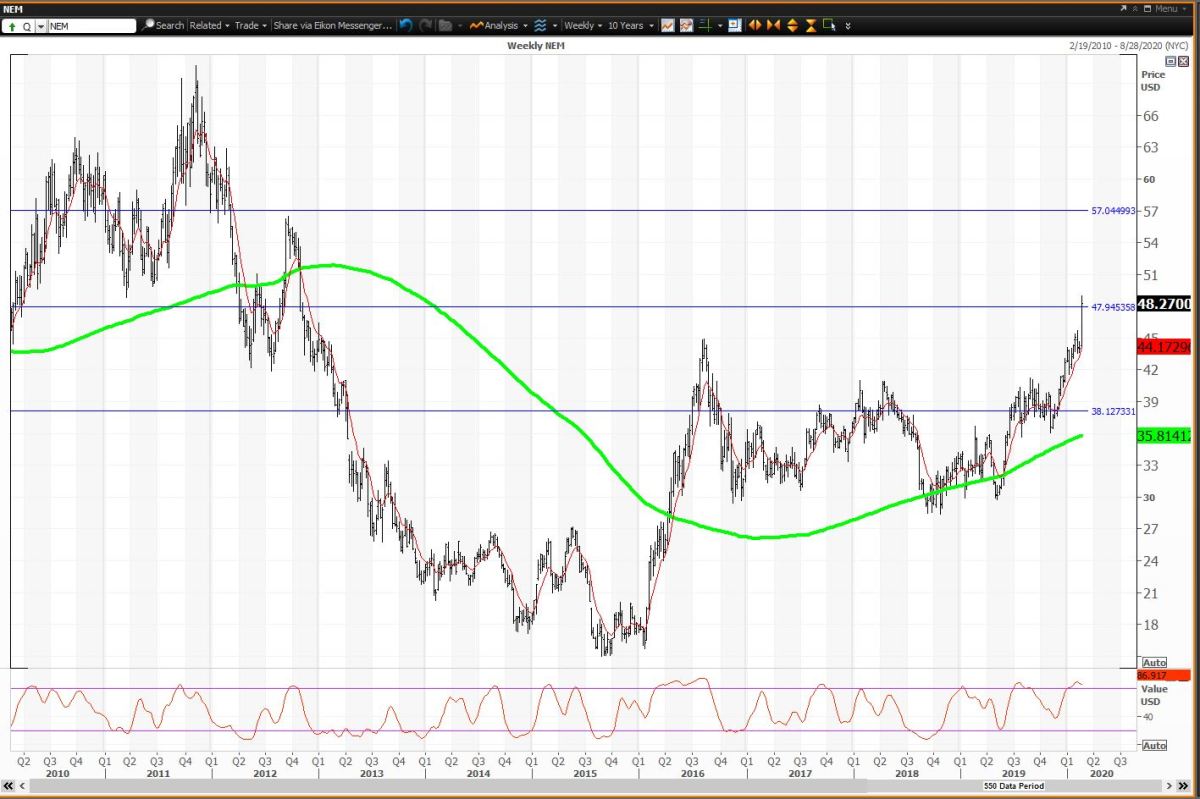Screen dimensions: 1200x799
Task: Toggle Auto scaling on the price axis
Action: tap(1152, 662)
